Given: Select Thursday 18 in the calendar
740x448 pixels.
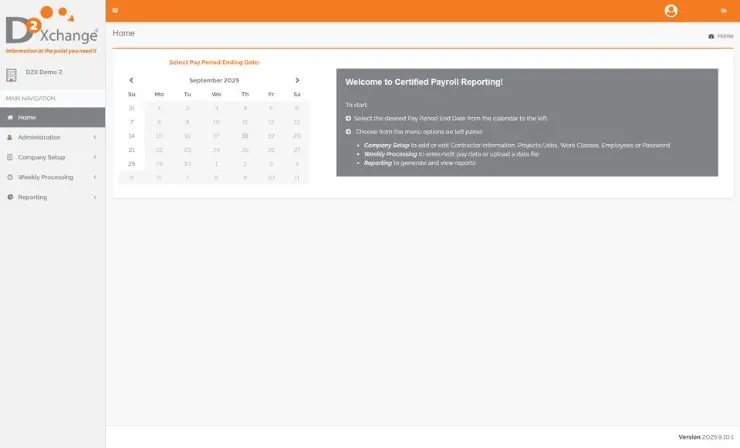Looking at the screenshot, I should coord(245,136).
